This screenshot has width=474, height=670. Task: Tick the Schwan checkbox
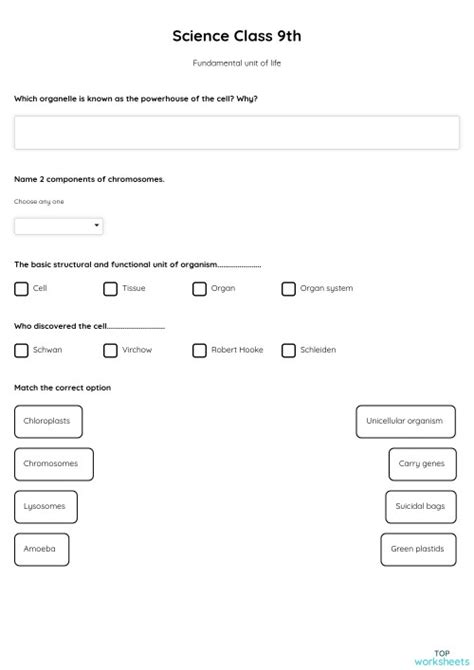click(x=21, y=350)
